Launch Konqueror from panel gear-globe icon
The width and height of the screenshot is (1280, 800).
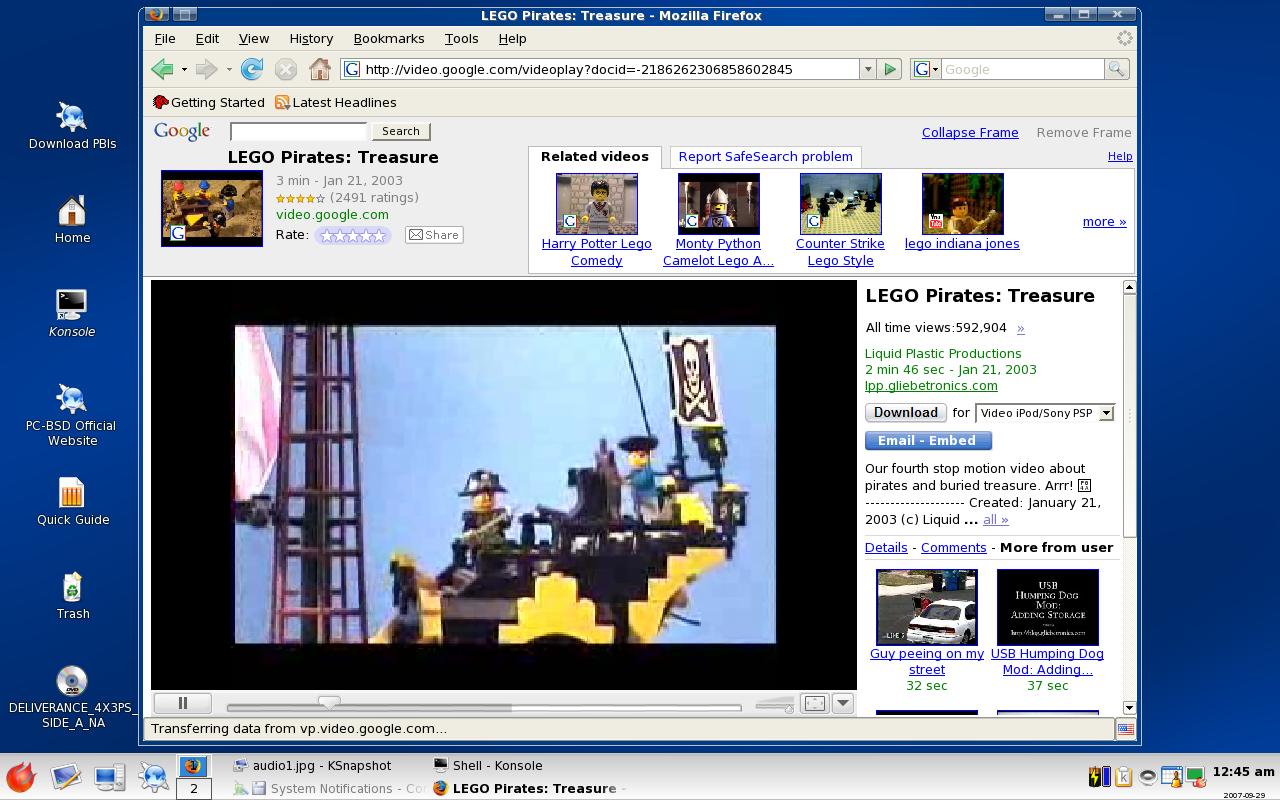pos(153,777)
